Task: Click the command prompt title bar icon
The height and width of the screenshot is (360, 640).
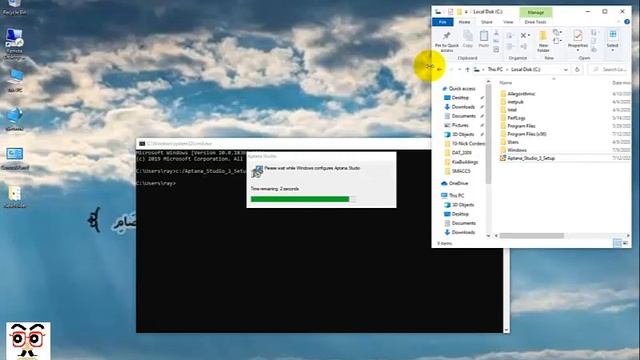Action: pos(142,144)
